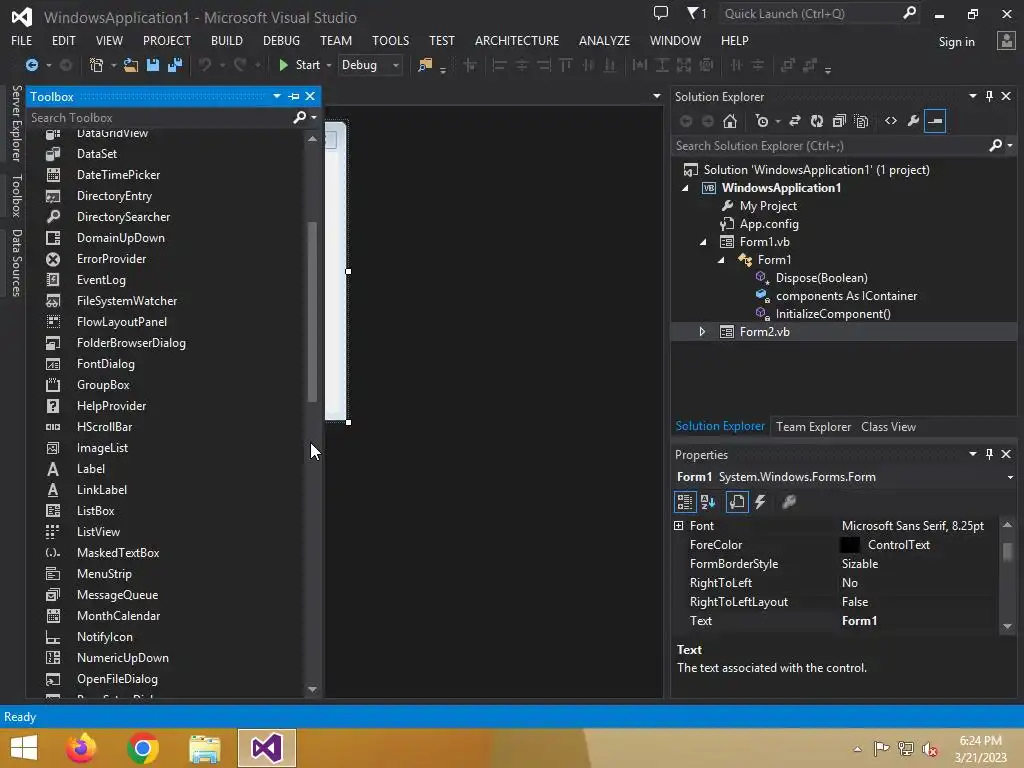Toggle Categorized view in Properties
This screenshot has height=768, width=1024.
684,502
